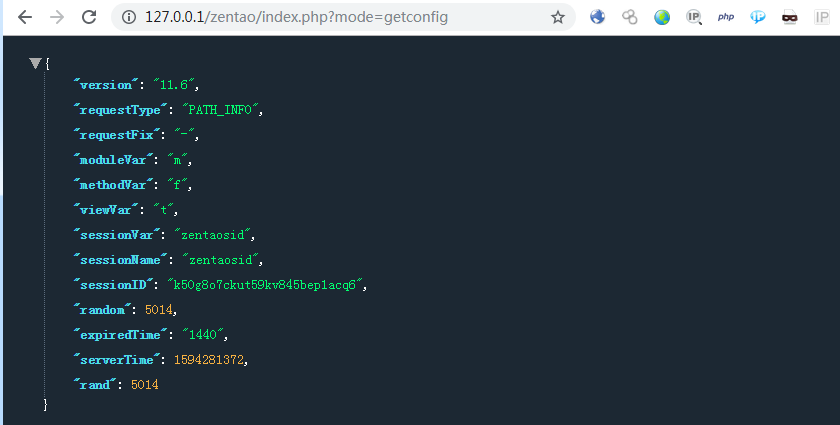840x425 pixels.
Task: Bookmark this page with the star
Action: click(557, 17)
